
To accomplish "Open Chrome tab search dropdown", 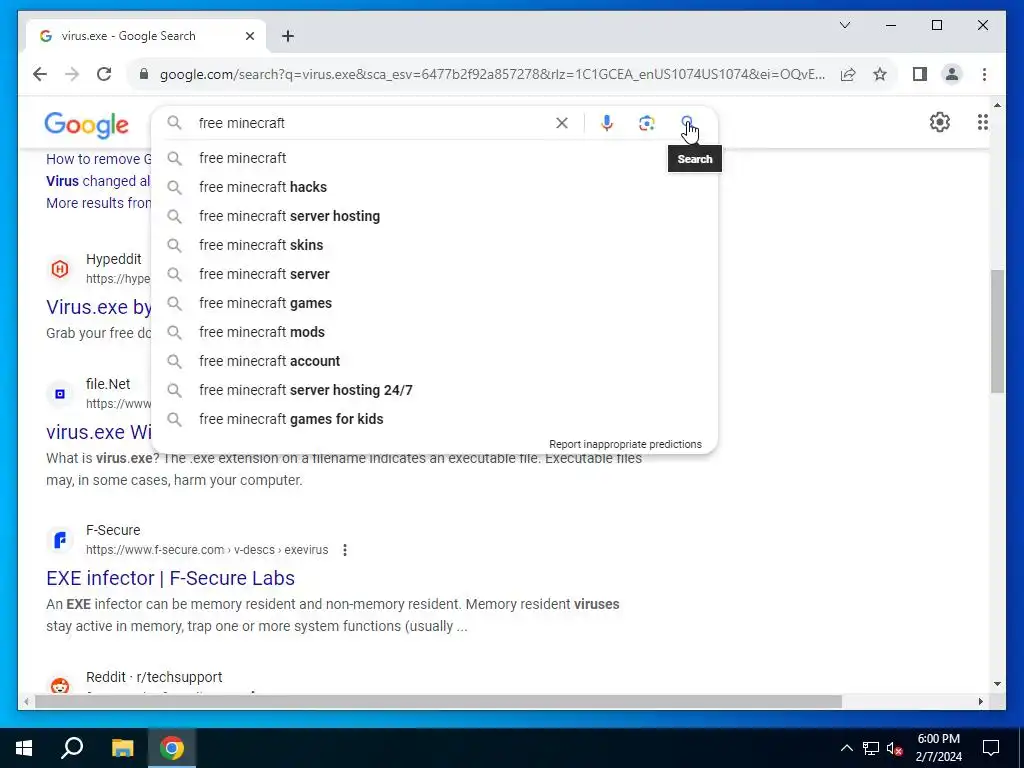I will 845,25.
